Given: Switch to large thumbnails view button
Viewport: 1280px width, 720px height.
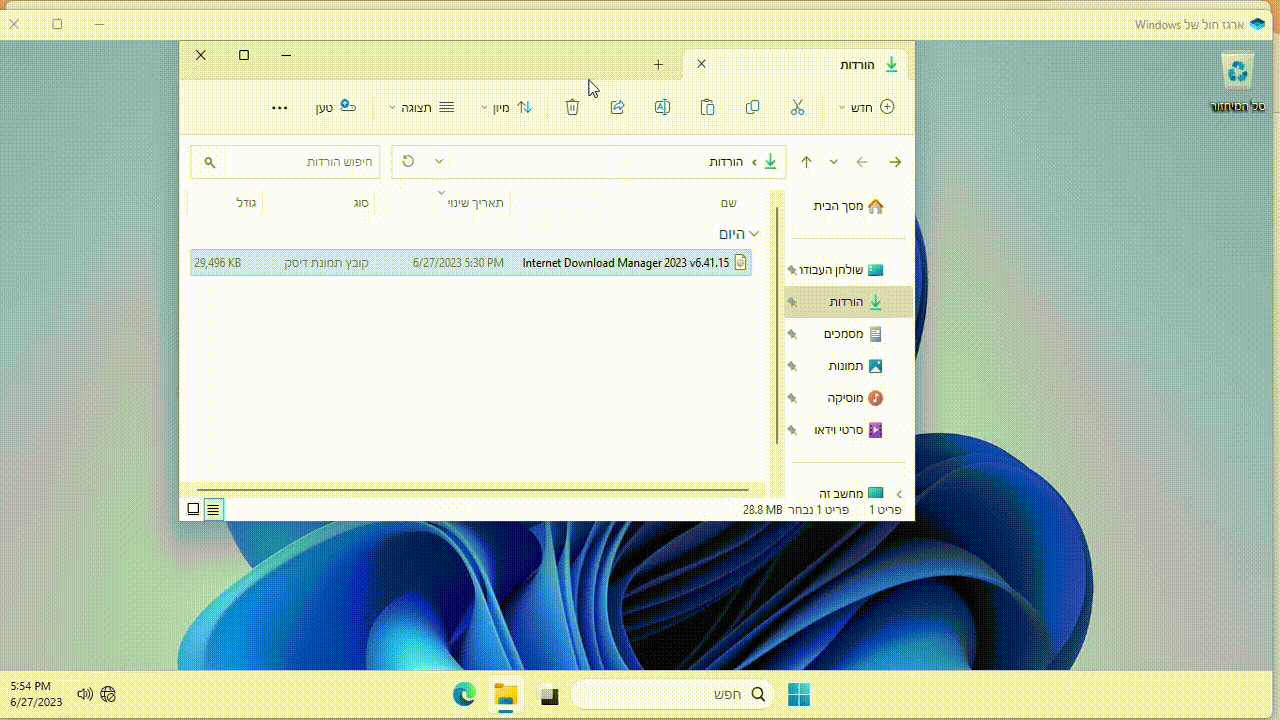Looking at the screenshot, I should pyautogui.click(x=193, y=509).
